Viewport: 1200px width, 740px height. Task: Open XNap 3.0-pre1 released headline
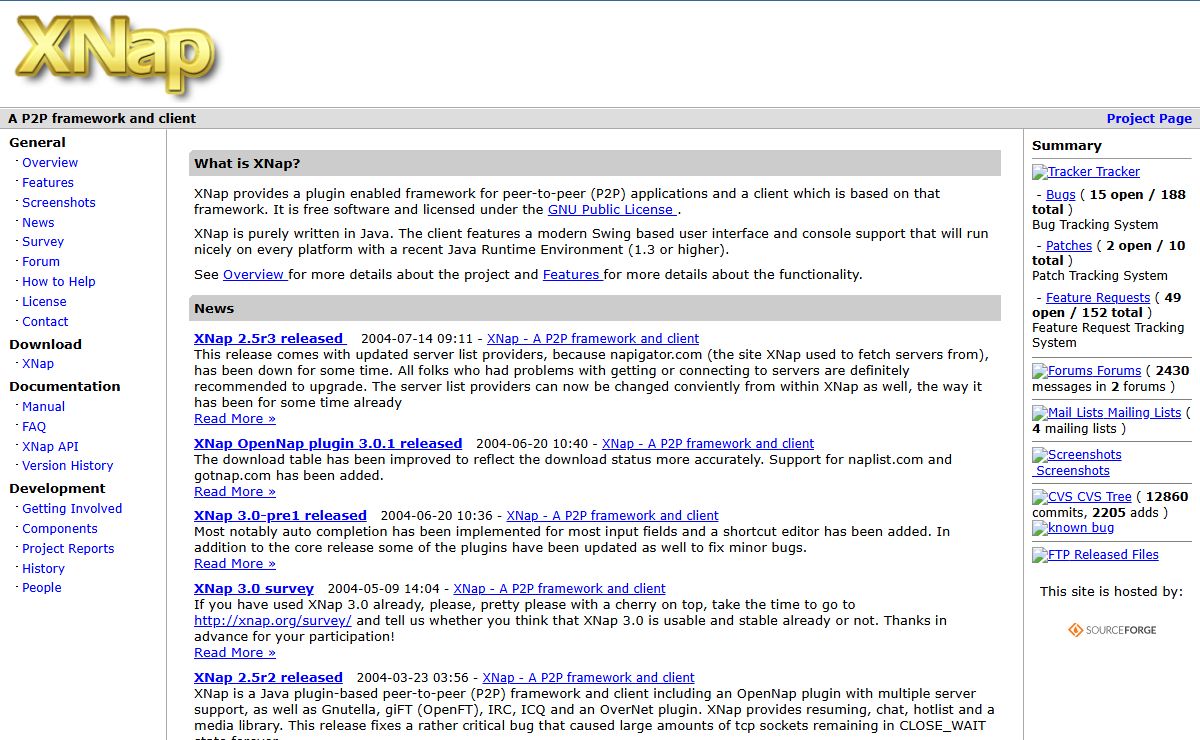(x=280, y=516)
